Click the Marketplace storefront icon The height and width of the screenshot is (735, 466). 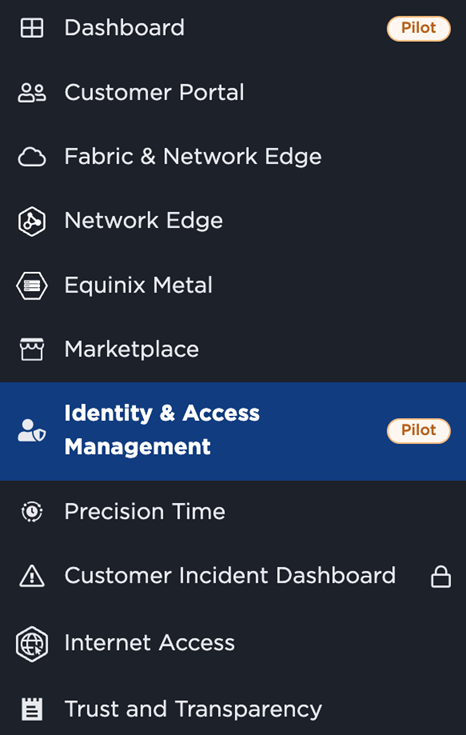32,349
